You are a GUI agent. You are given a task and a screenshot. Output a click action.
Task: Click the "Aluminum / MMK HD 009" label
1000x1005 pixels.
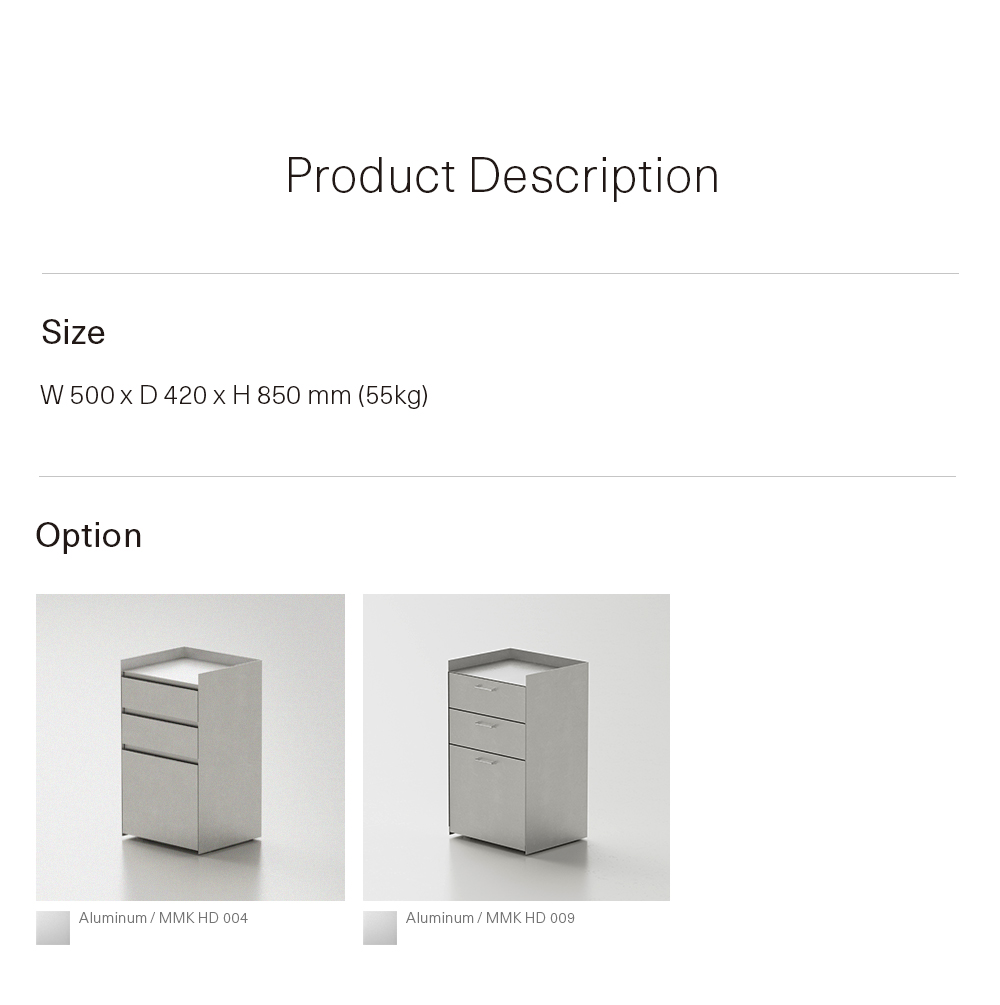[490, 918]
